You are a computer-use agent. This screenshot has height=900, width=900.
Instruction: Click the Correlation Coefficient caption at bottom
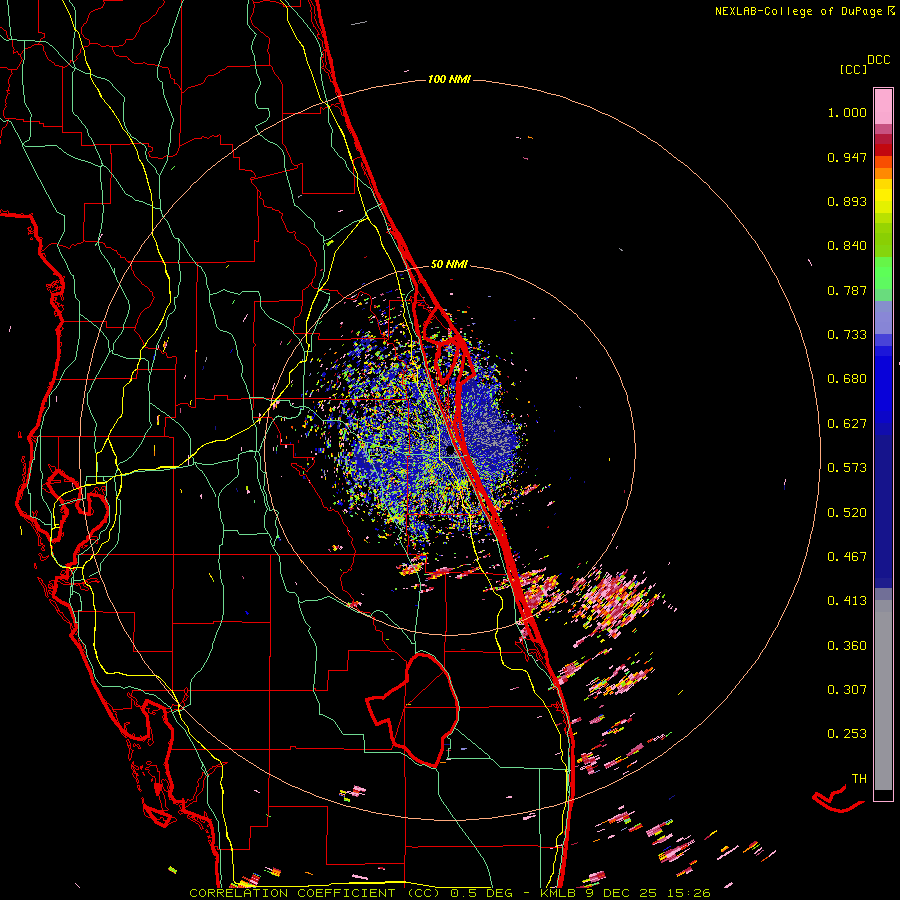click(x=449, y=893)
